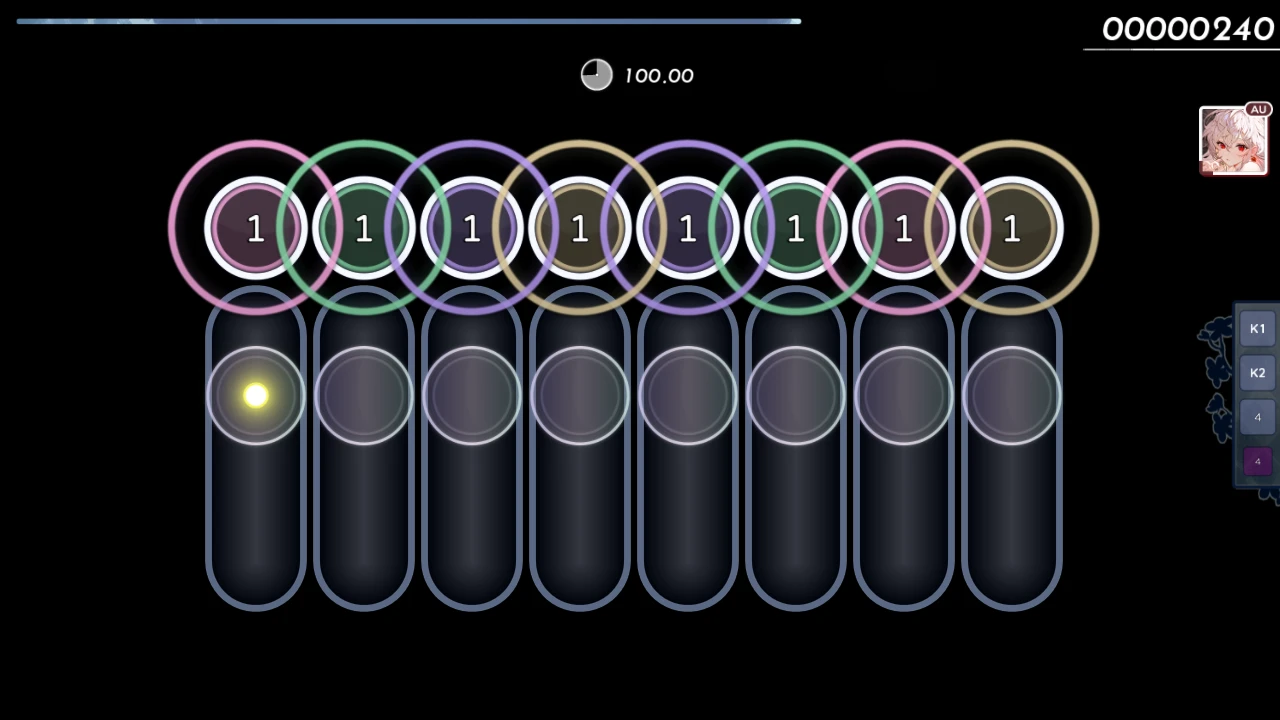This screenshot has height=720, width=1280.
Task: Tap the purple hit circle fifth from left
Action: [687, 229]
